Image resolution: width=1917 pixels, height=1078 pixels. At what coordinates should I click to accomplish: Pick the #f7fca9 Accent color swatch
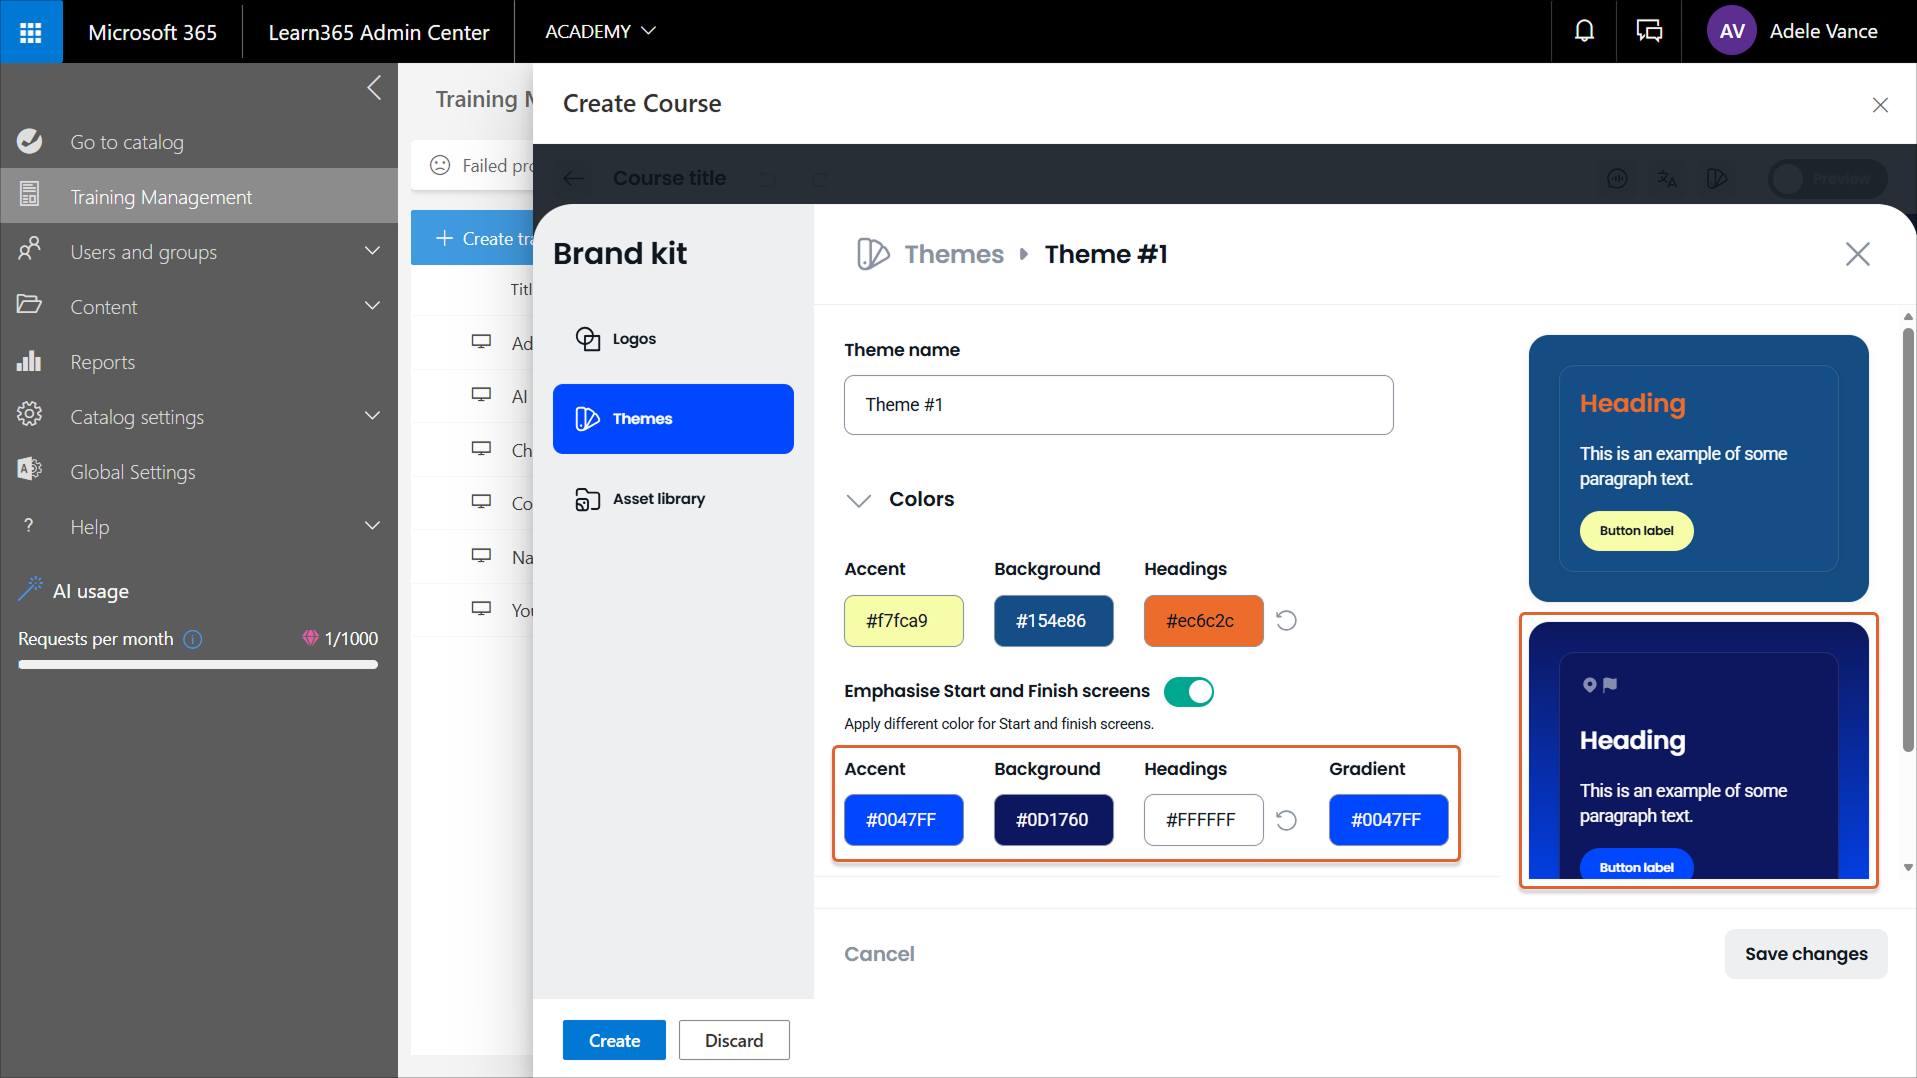pos(903,621)
